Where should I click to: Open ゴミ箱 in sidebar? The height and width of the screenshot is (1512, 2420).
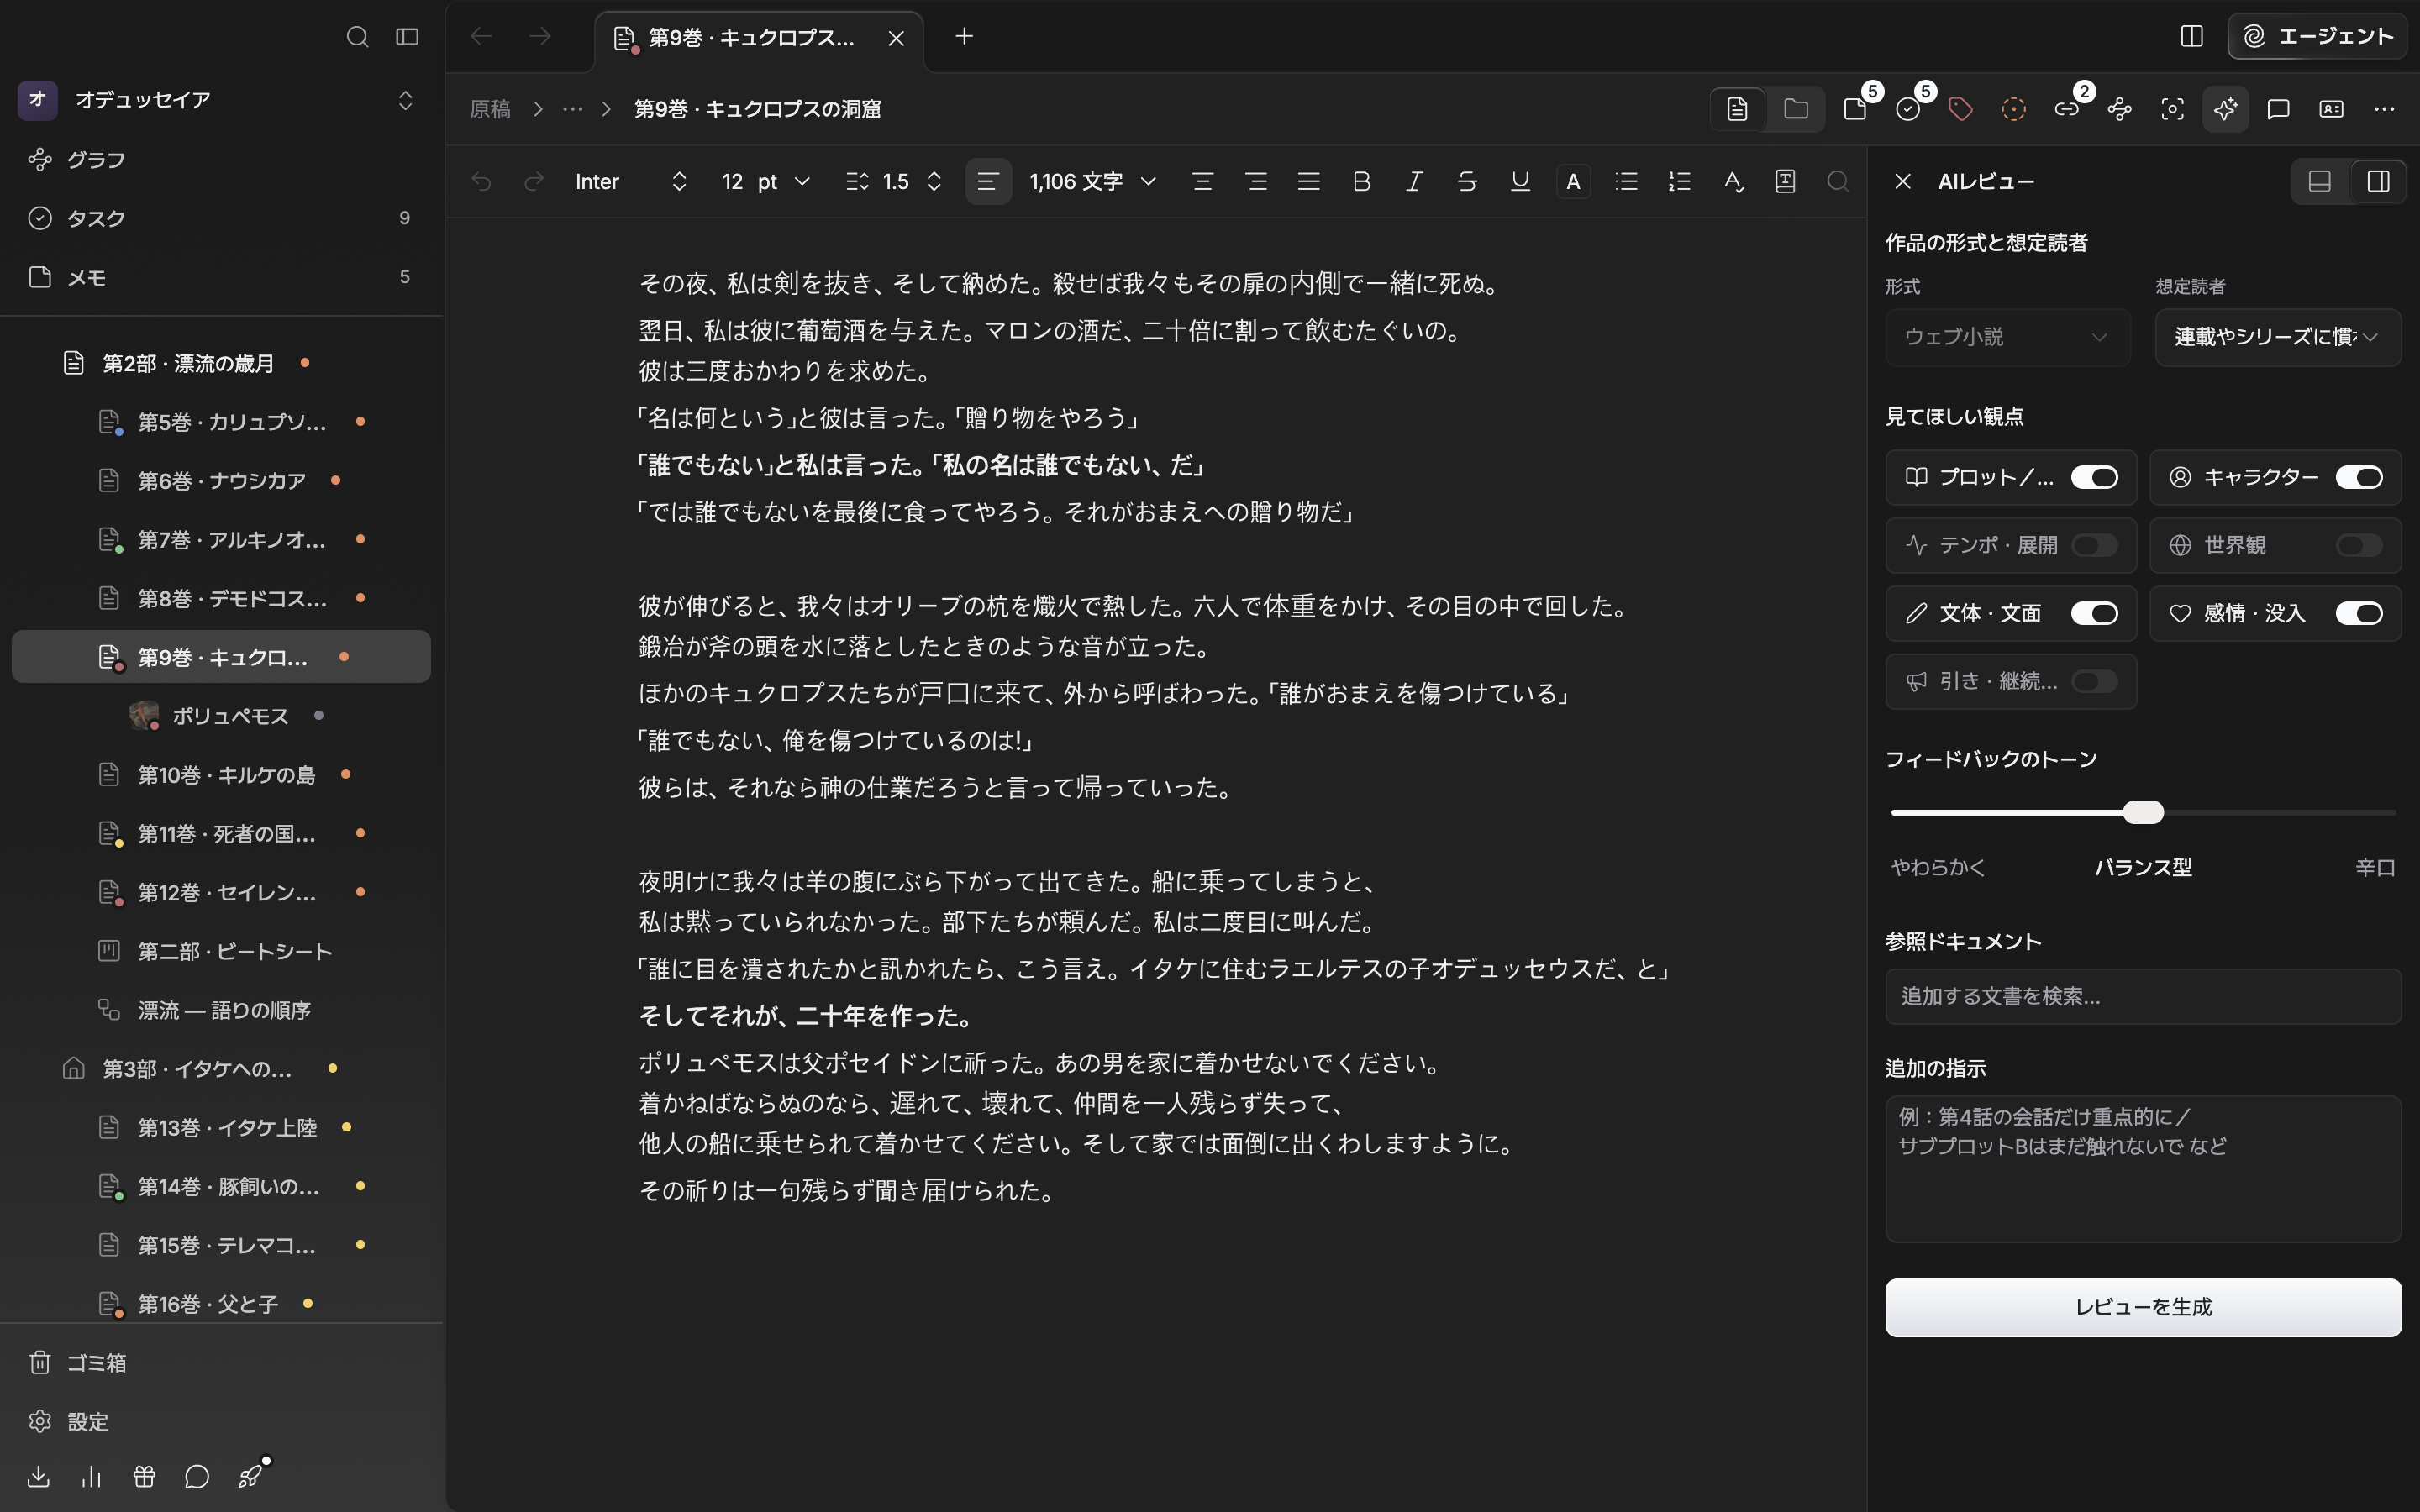[x=221, y=1362]
